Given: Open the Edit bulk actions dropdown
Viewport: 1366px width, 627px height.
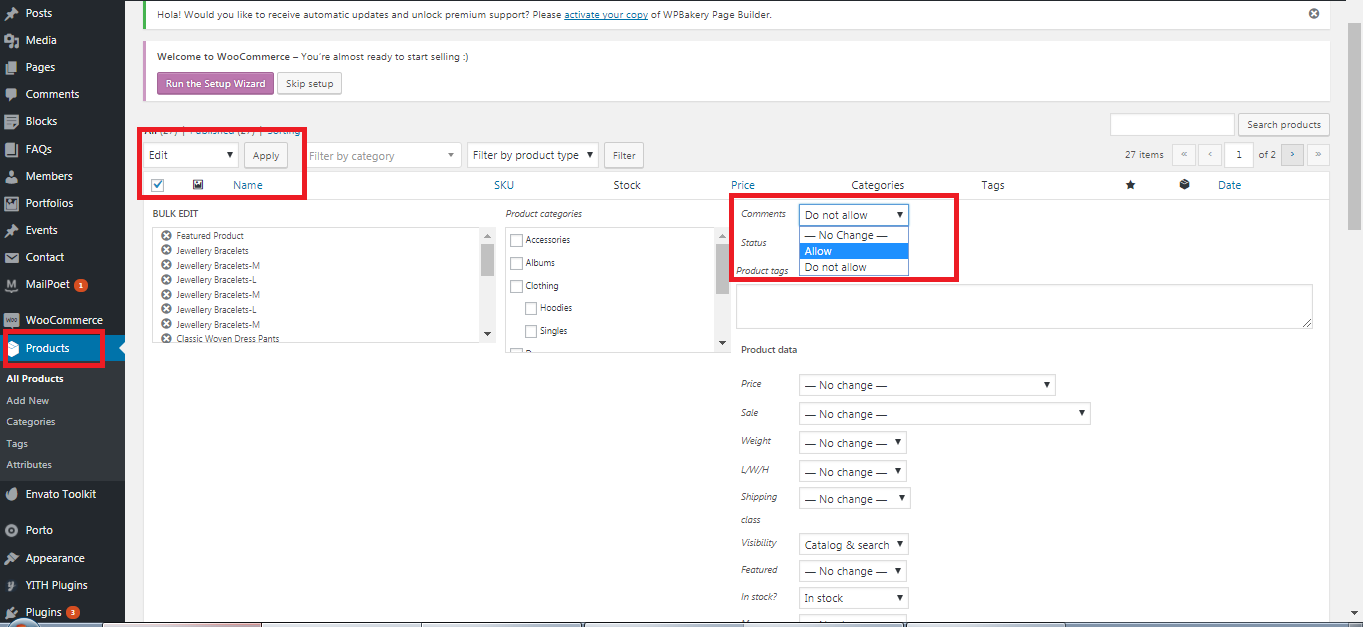Looking at the screenshot, I should coord(191,155).
